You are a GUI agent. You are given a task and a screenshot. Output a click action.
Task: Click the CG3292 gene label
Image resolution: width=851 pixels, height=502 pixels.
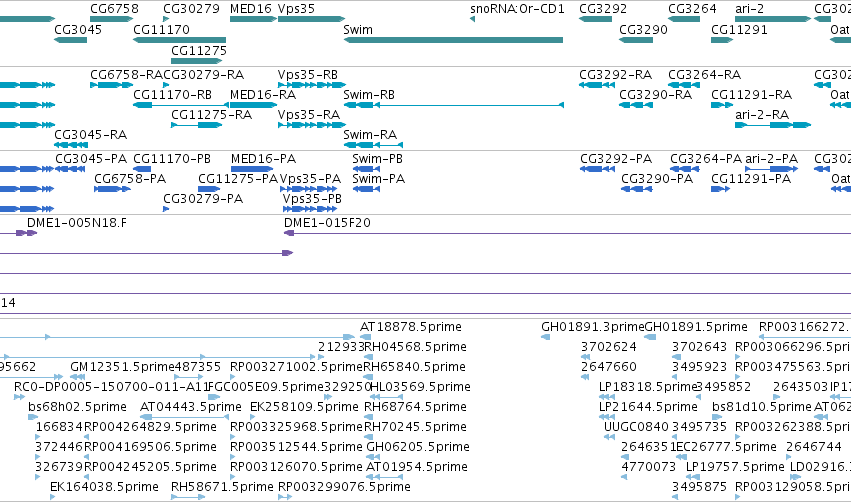[603, 9]
